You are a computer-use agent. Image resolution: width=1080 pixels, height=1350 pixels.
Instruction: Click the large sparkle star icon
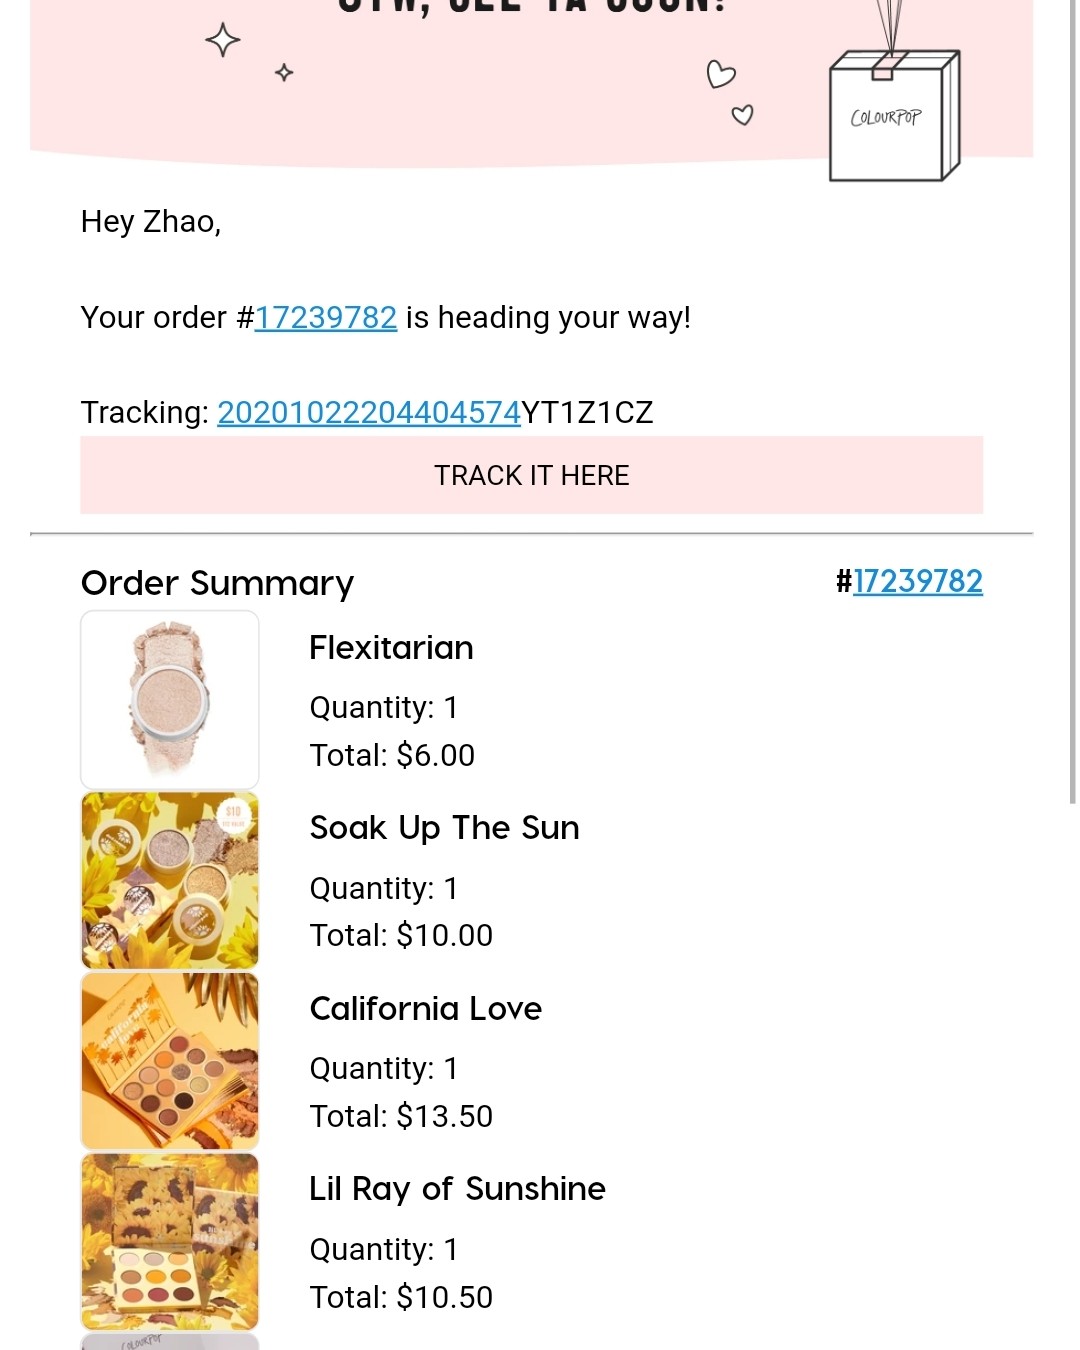click(x=222, y=41)
